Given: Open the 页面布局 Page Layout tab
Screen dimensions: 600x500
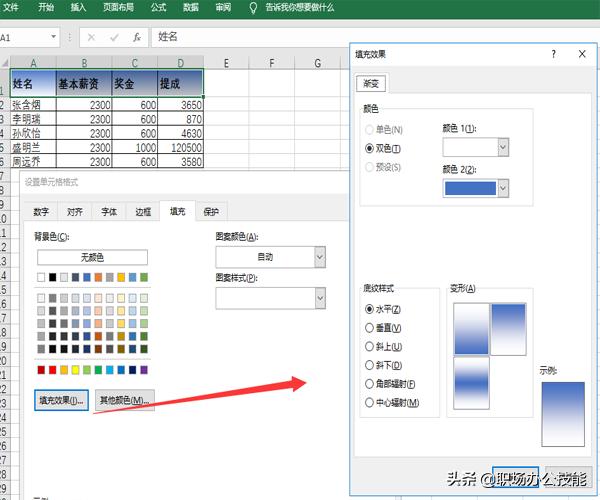Looking at the screenshot, I should point(119,7).
